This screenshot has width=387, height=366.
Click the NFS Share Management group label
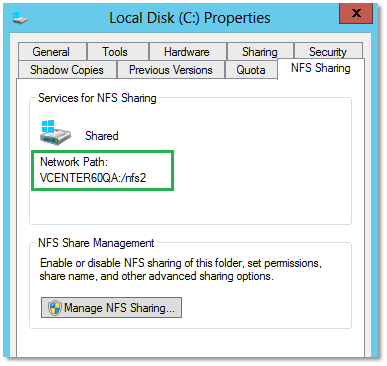click(x=96, y=243)
